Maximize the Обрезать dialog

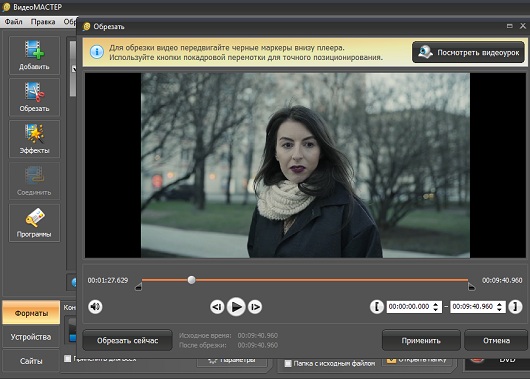pyautogui.click(x=510, y=26)
